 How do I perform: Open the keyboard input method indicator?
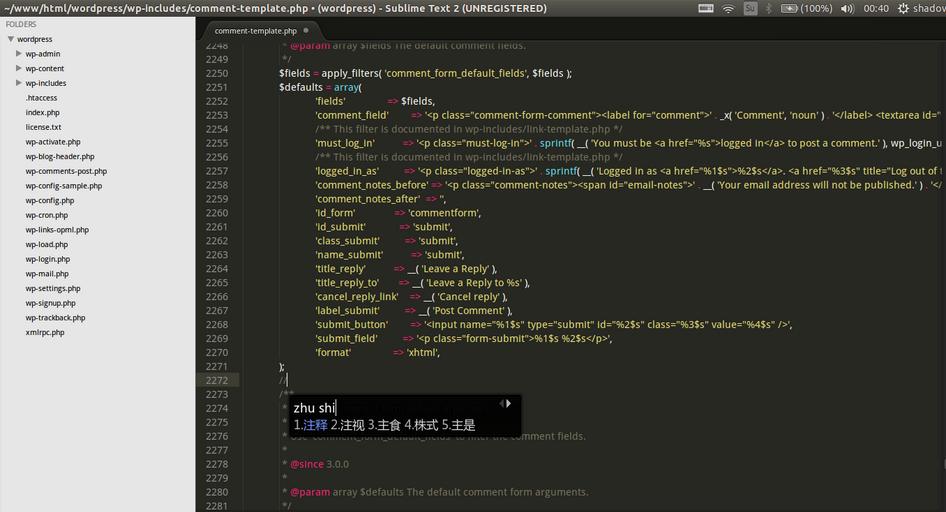706,8
